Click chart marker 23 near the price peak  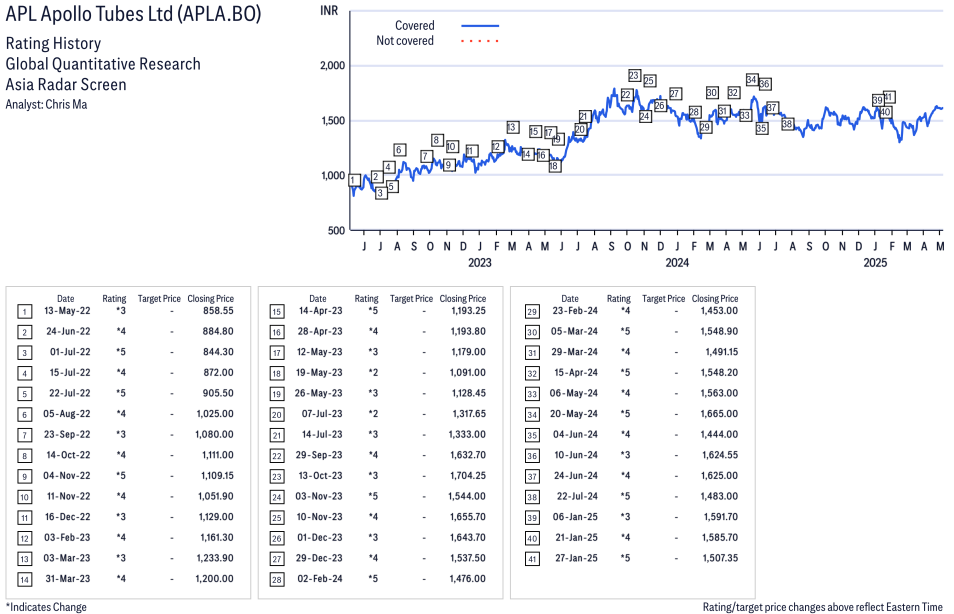[634, 75]
